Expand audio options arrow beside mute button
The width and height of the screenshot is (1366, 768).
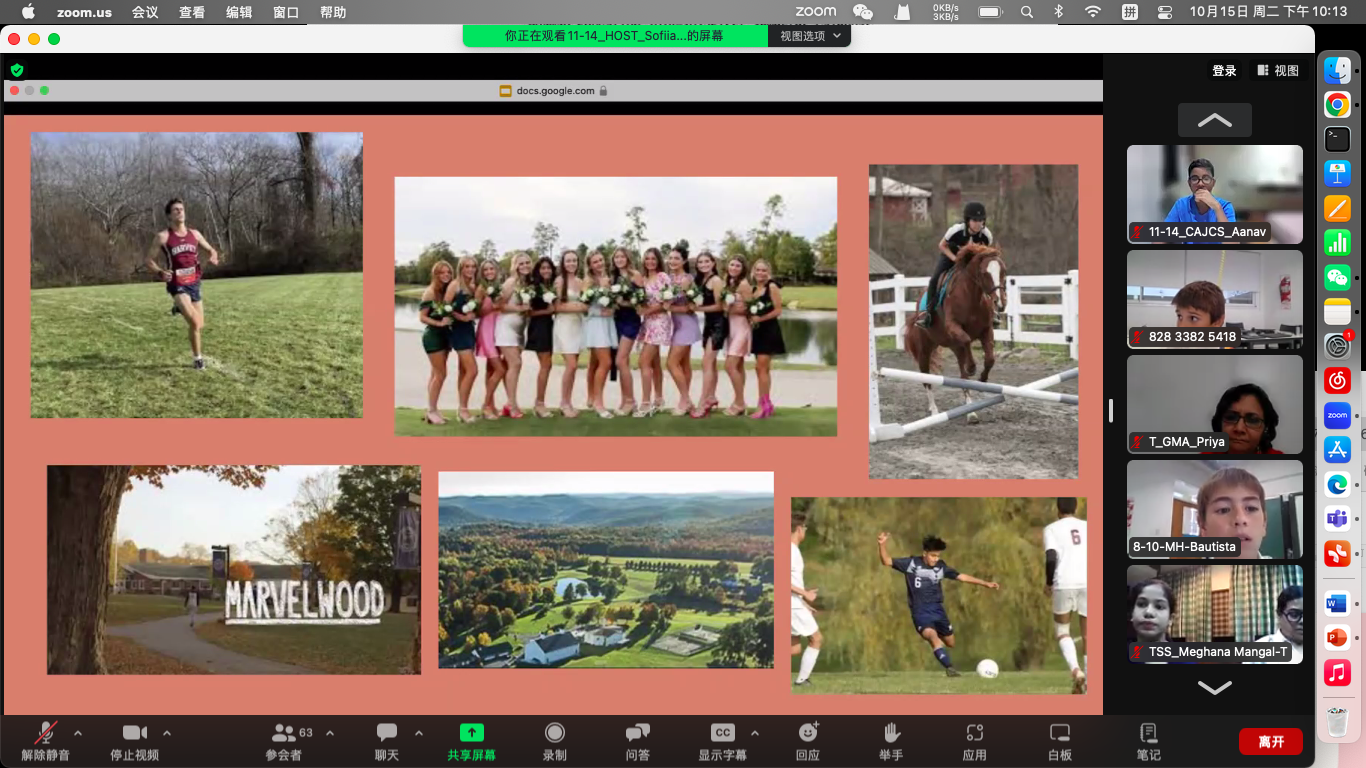point(78,732)
